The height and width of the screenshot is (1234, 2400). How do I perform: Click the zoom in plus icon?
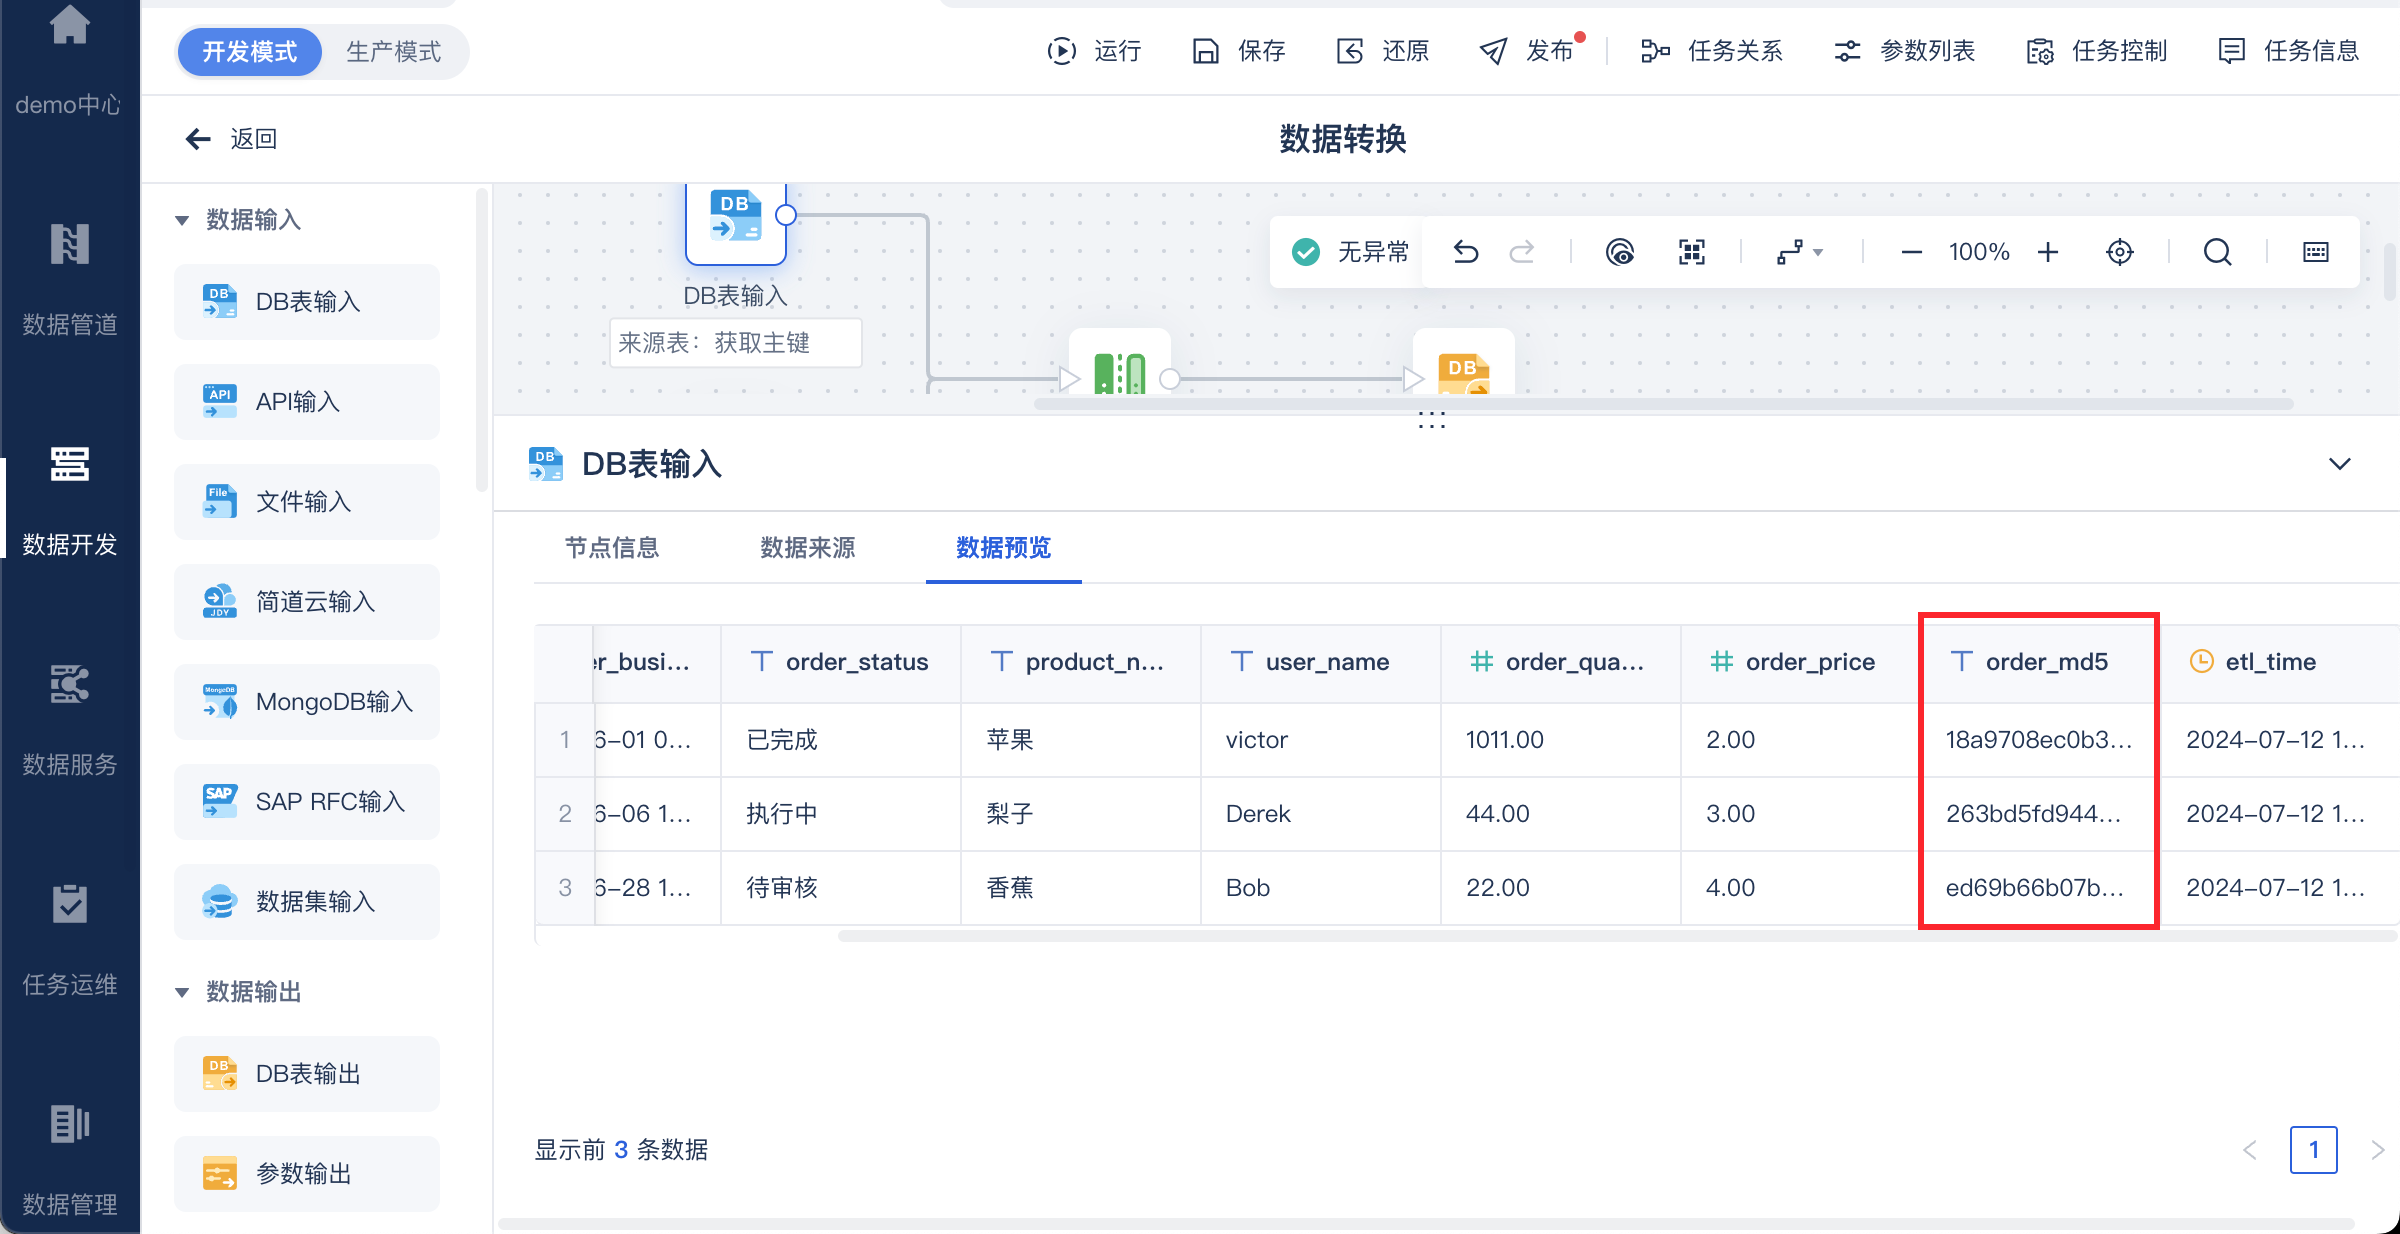click(2048, 252)
